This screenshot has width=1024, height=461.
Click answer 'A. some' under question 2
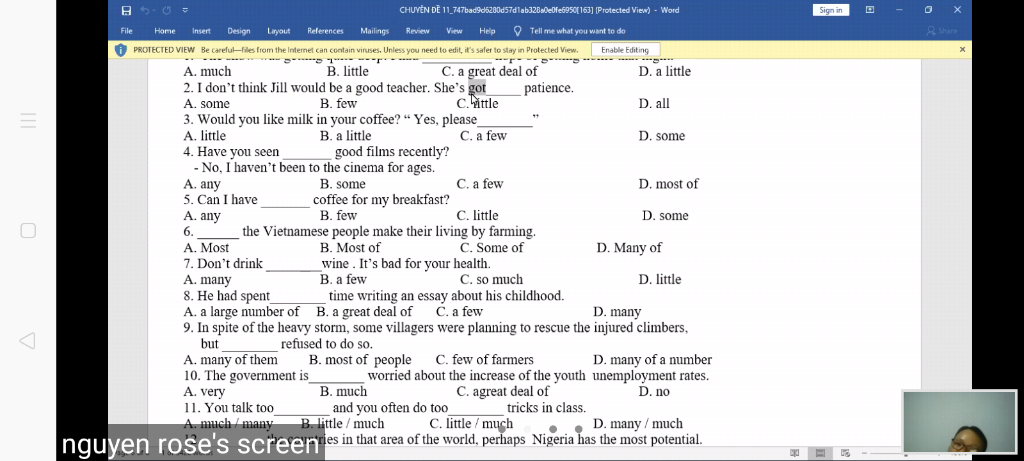pyautogui.click(x=206, y=103)
